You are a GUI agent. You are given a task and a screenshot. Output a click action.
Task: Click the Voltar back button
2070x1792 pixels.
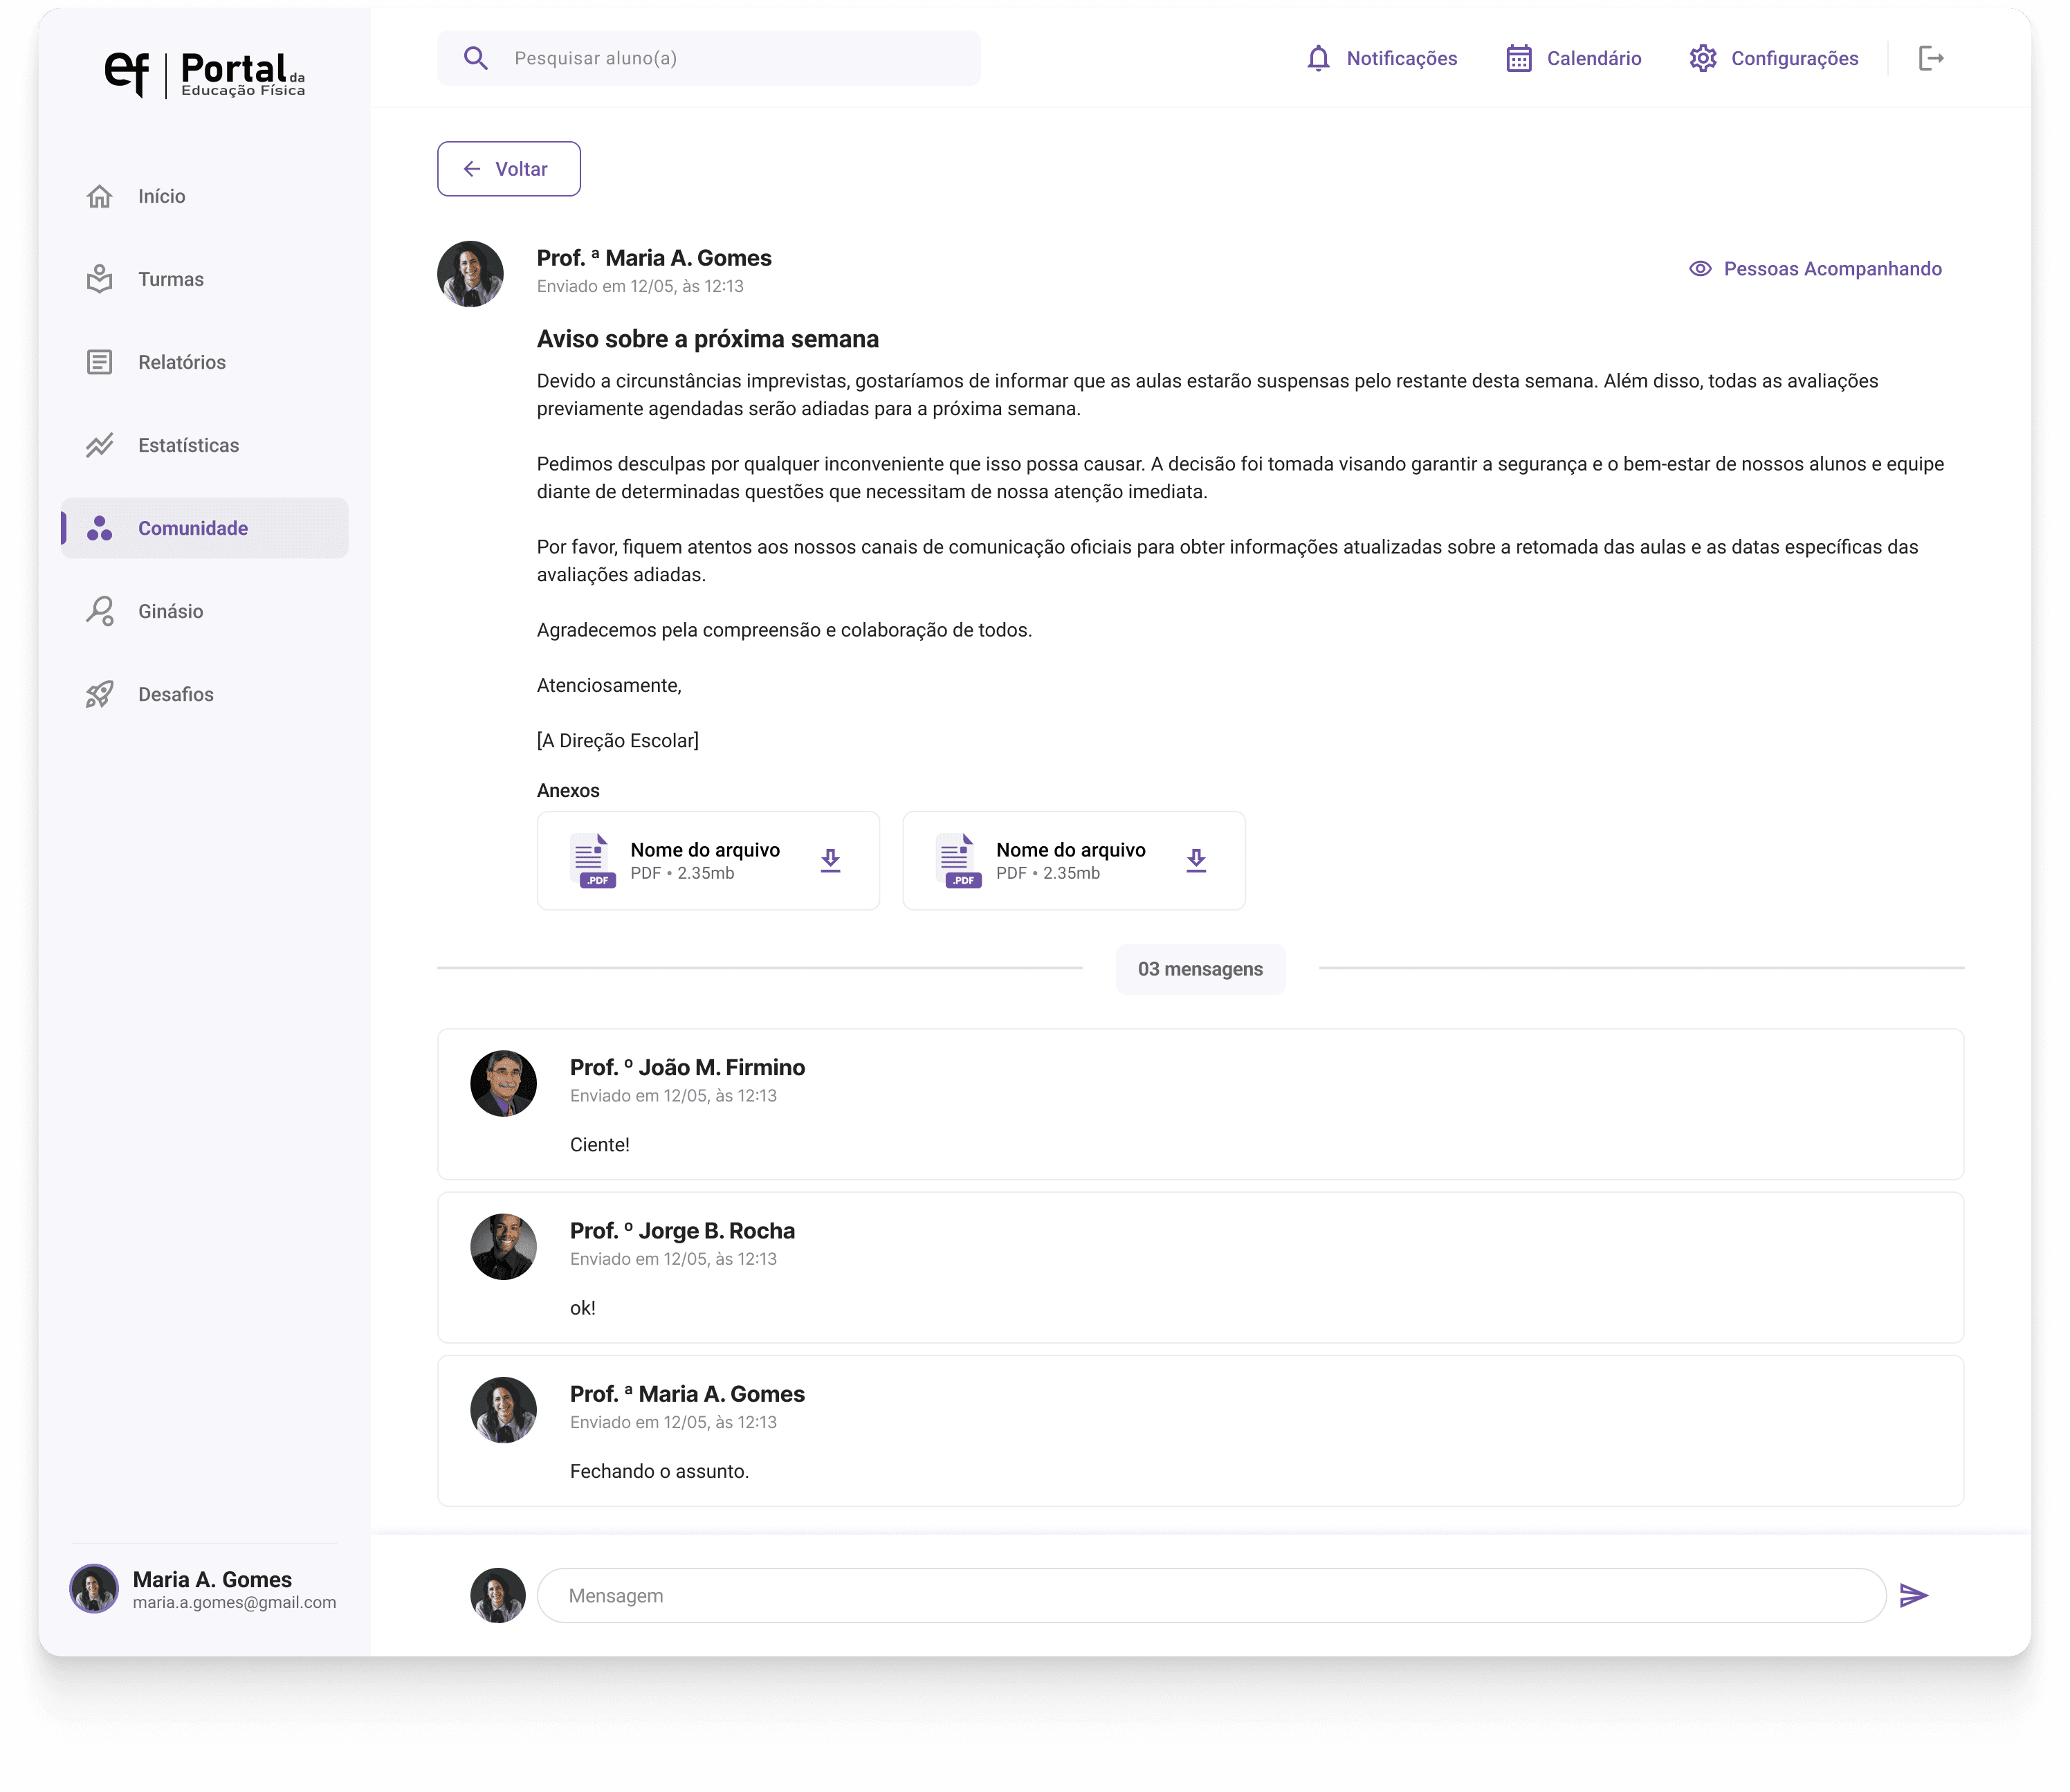point(509,169)
